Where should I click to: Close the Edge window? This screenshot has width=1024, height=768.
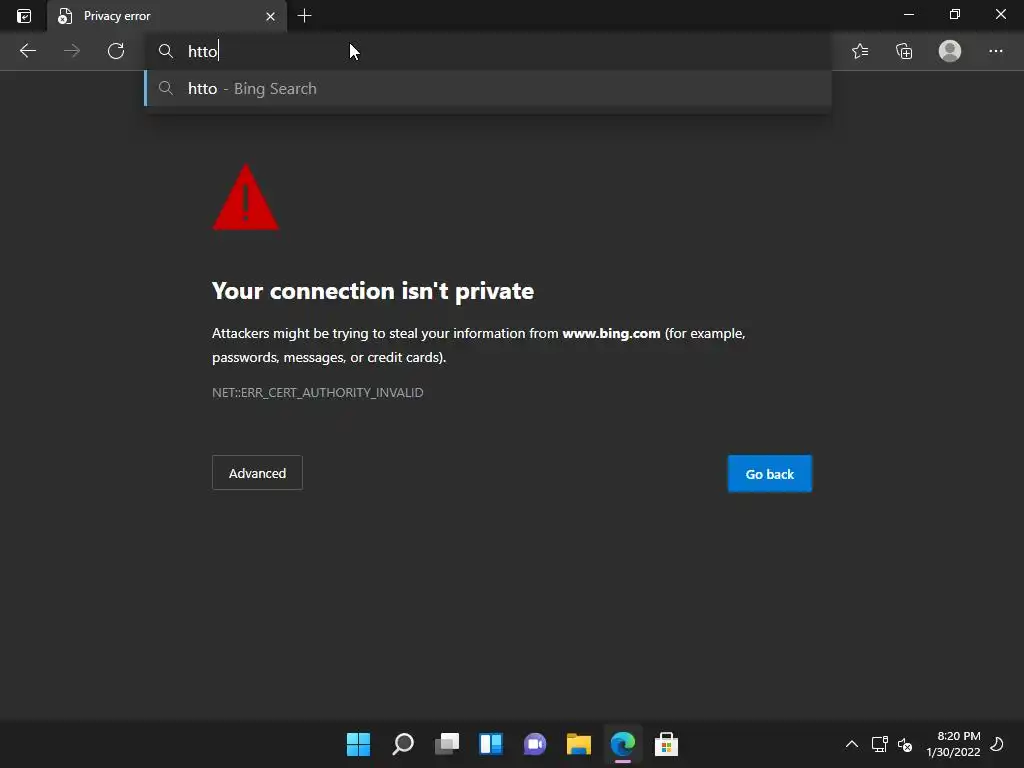click(x=1000, y=14)
